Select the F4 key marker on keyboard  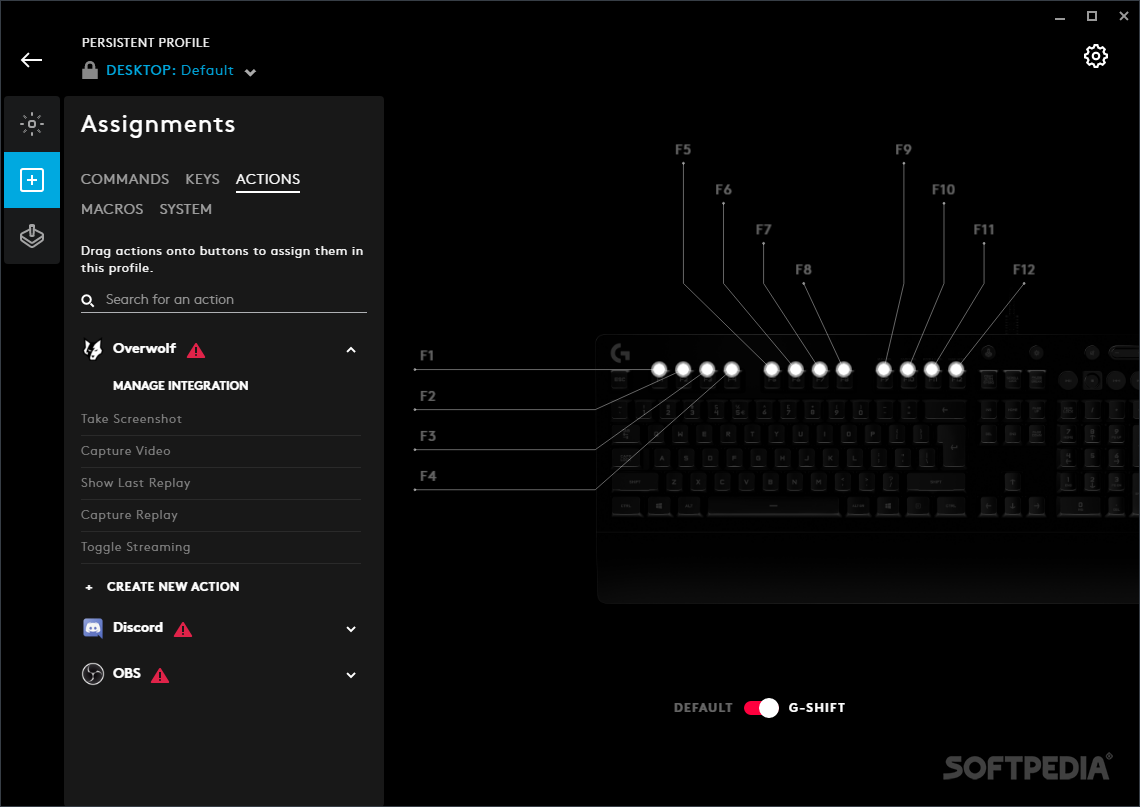pos(731,369)
